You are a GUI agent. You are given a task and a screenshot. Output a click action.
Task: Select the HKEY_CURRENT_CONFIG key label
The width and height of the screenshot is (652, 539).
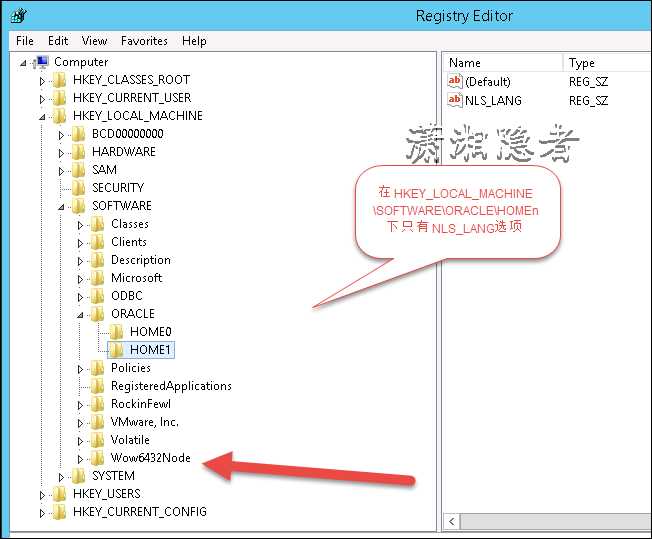(x=140, y=512)
